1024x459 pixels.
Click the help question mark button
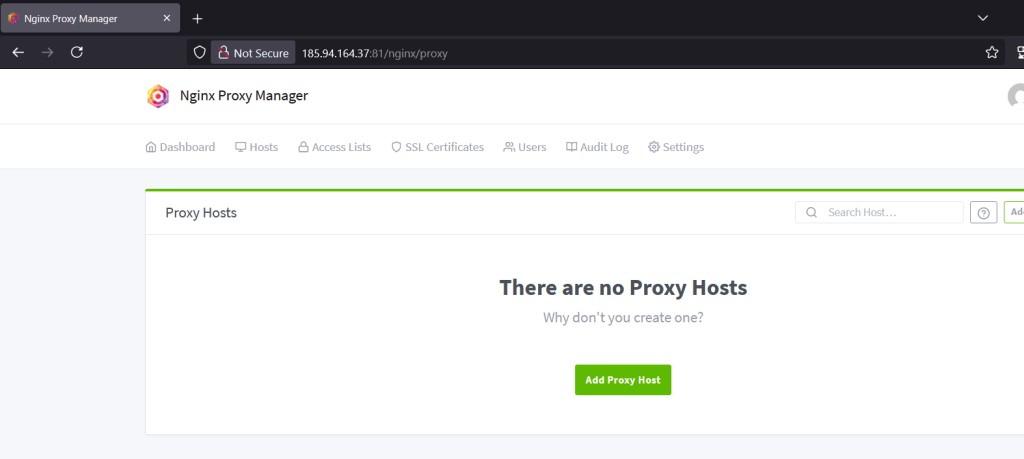[x=984, y=212]
